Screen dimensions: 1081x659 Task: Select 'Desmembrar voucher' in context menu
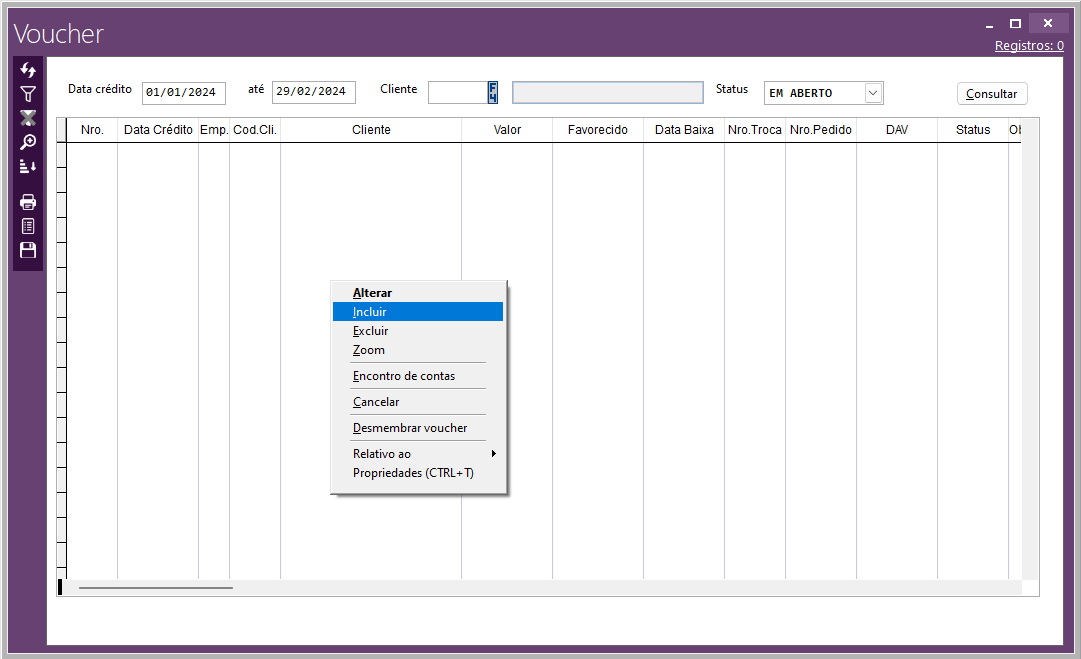pyautogui.click(x=410, y=428)
